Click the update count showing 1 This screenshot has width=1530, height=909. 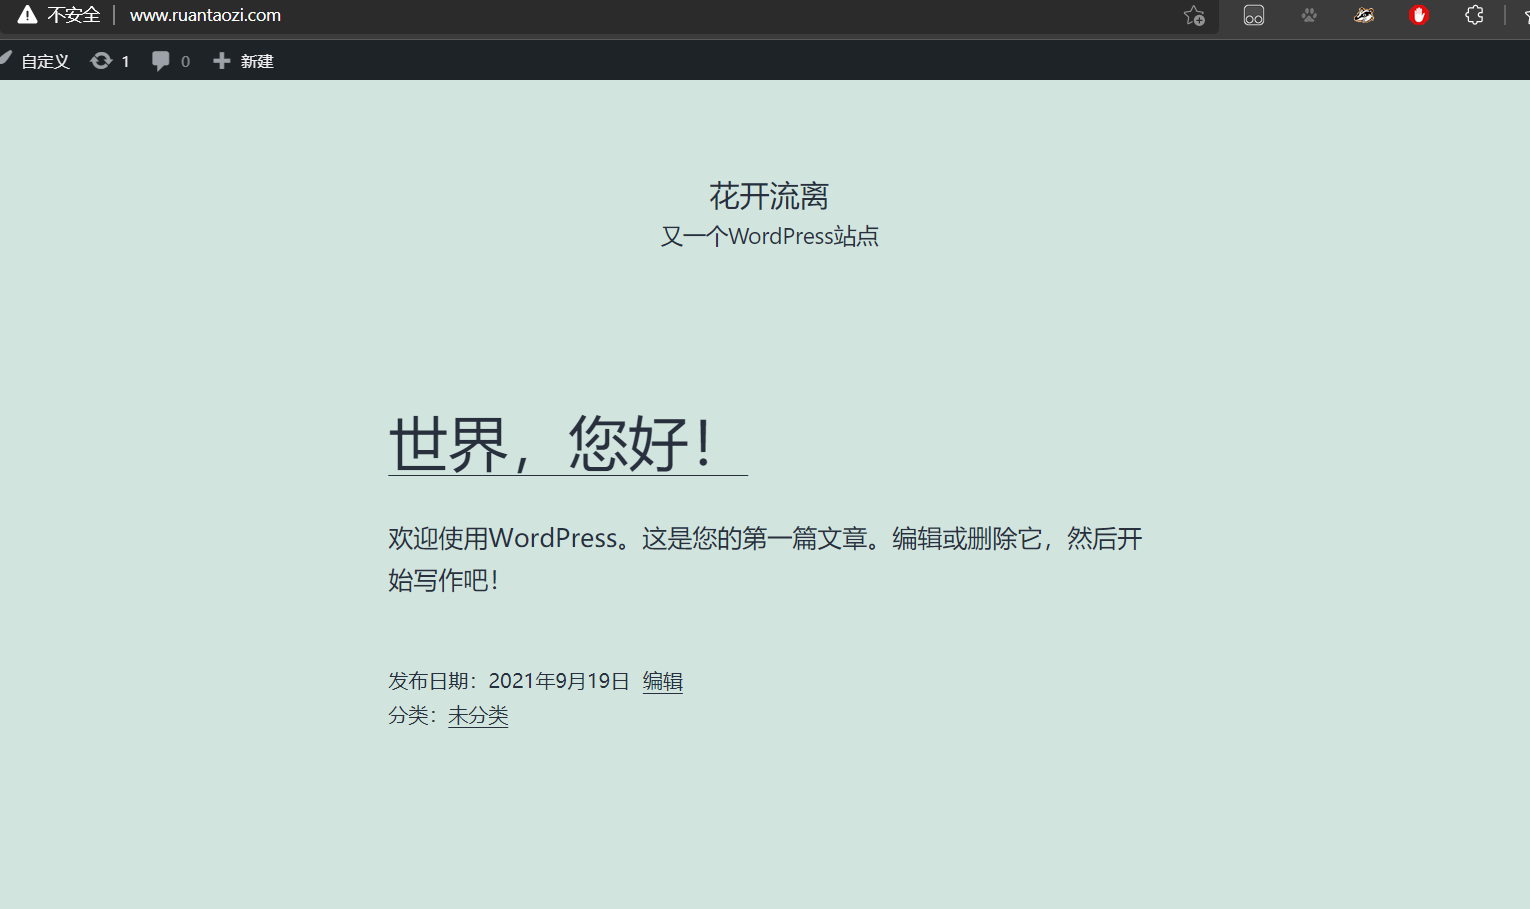126,60
